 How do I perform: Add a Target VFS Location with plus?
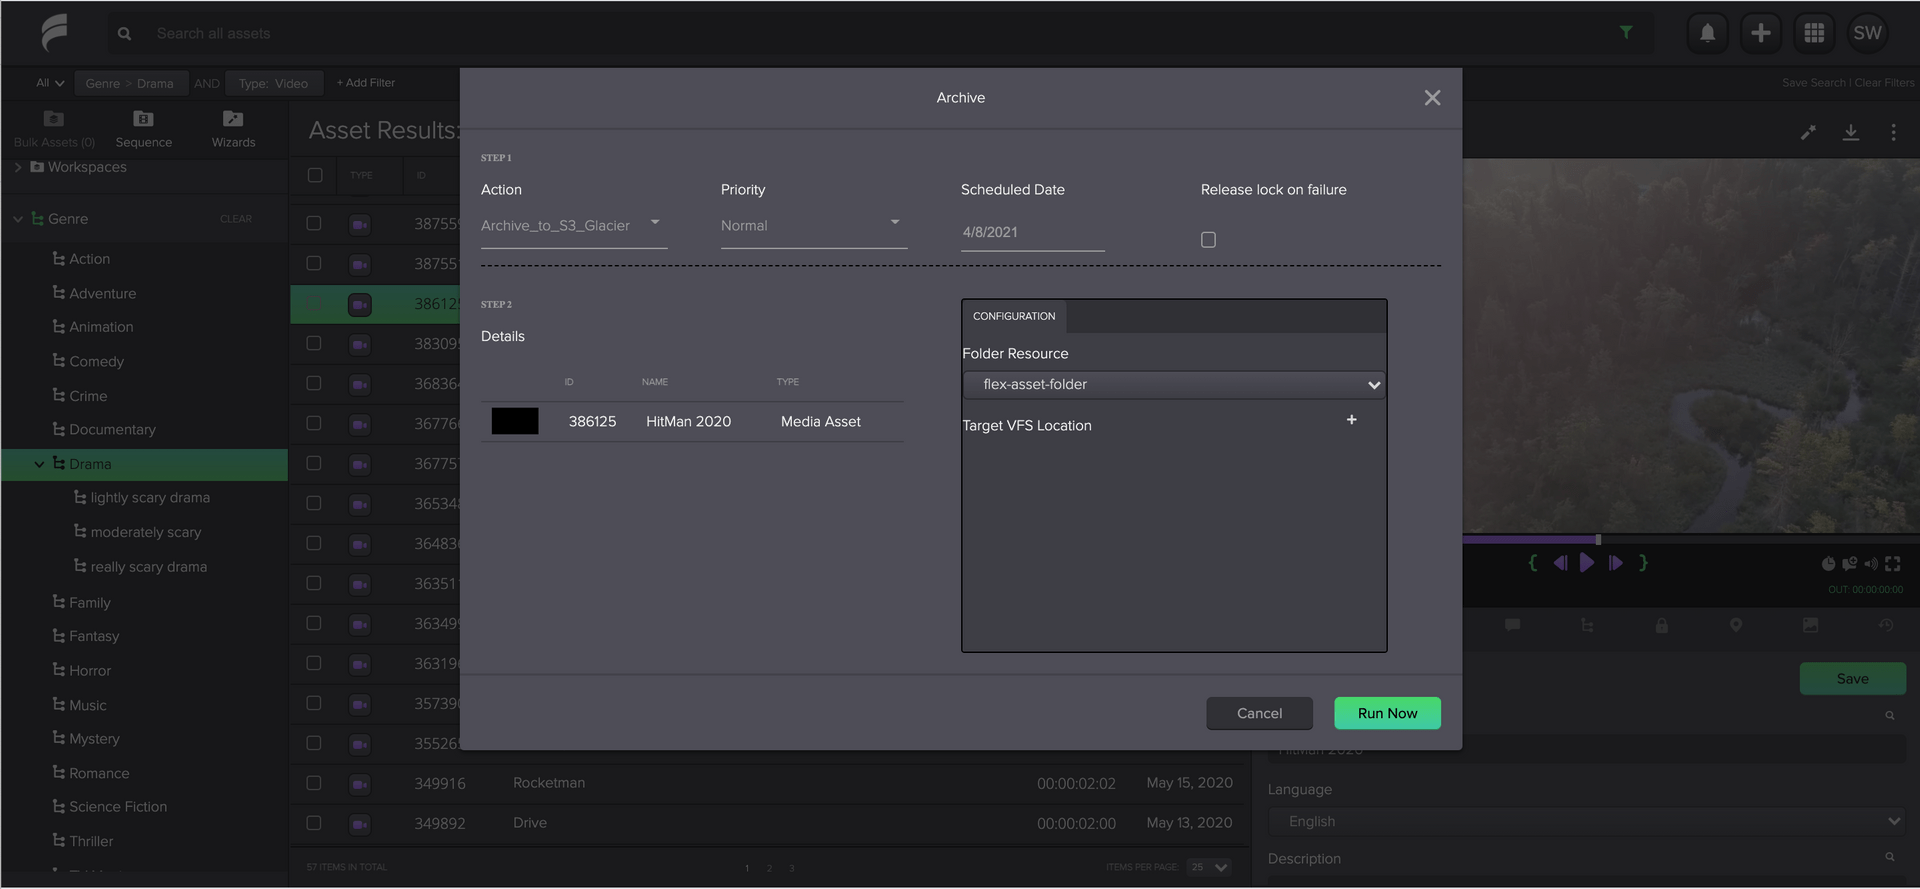tap(1351, 420)
